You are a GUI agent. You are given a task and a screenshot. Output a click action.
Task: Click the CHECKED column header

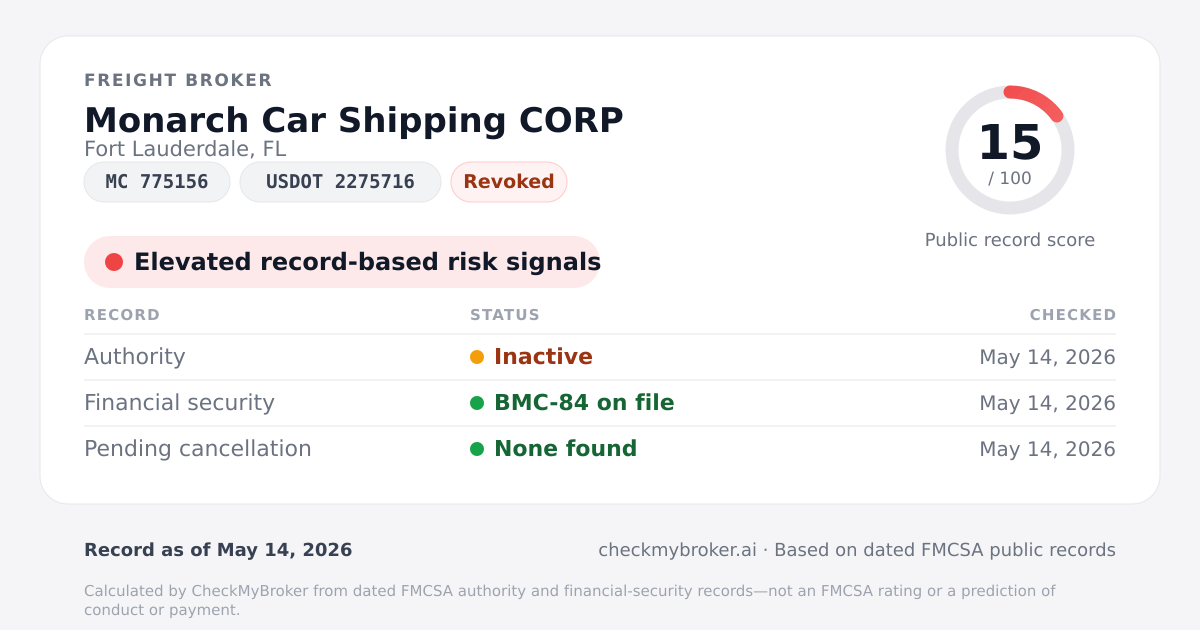pyautogui.click(x=1073, y=315)
